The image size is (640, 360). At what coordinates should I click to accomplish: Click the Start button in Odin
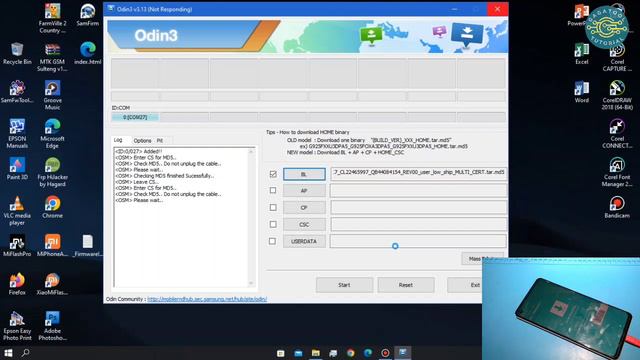pyautogui.click(x=344, y=285)
